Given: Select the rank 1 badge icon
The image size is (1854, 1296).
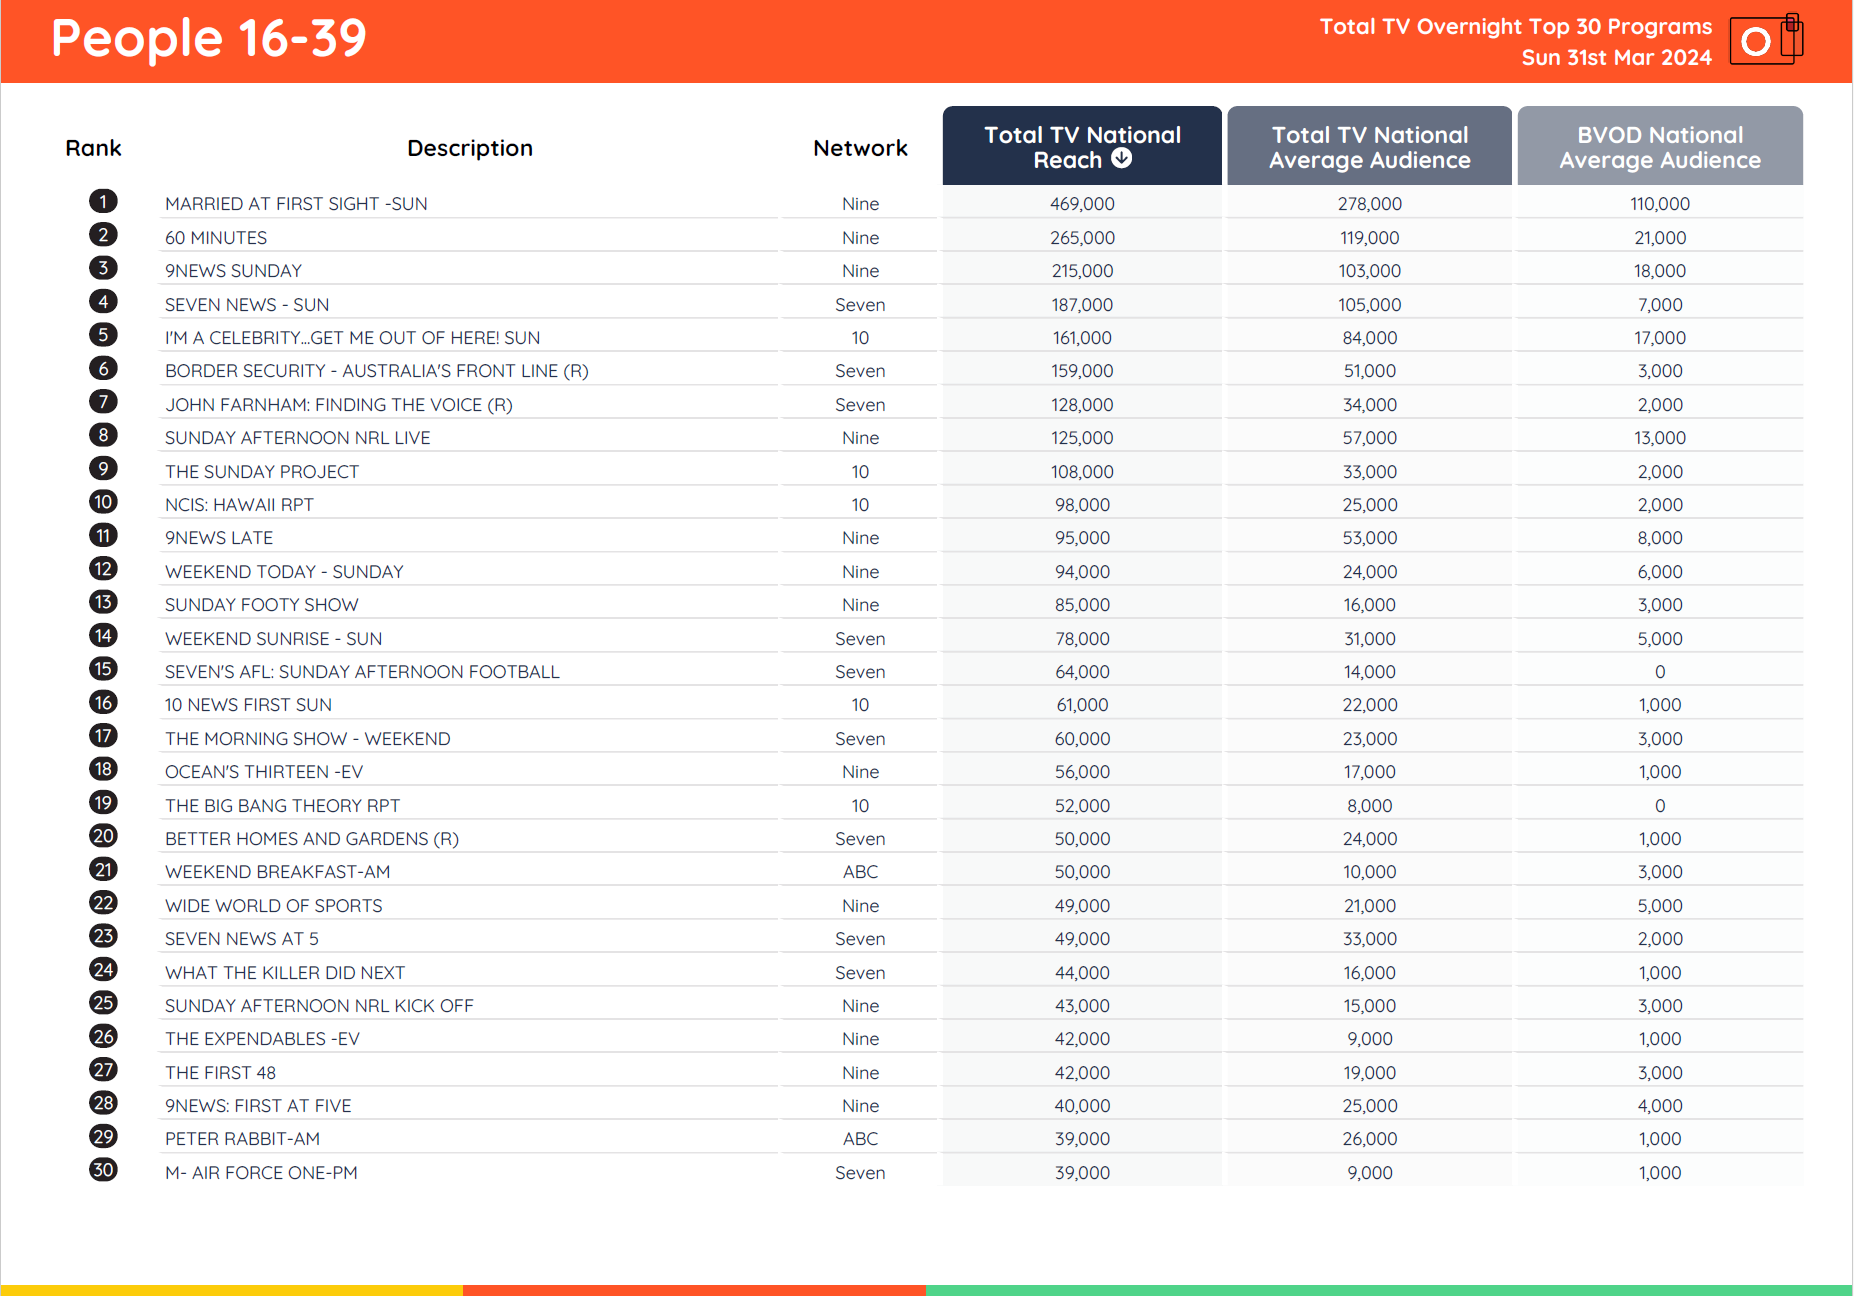Looking at the screenshot, I should click(x=103, y=200).
